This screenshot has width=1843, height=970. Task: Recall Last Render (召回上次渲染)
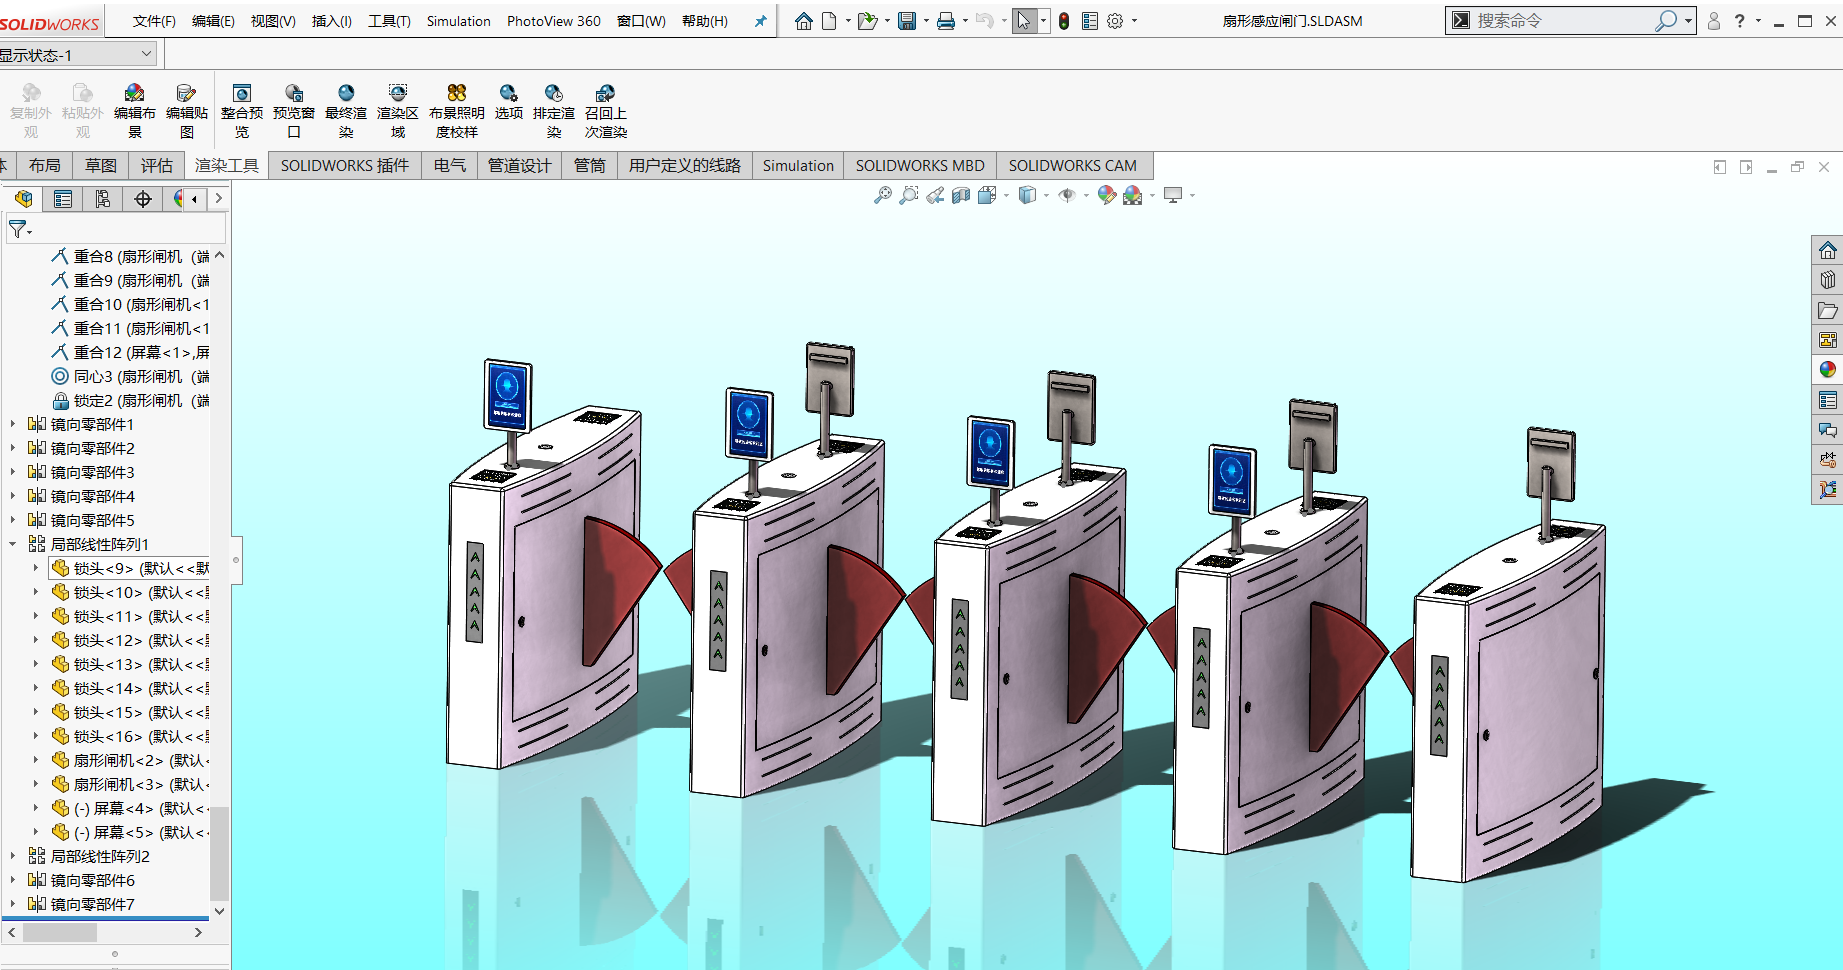tap(606, 110)
